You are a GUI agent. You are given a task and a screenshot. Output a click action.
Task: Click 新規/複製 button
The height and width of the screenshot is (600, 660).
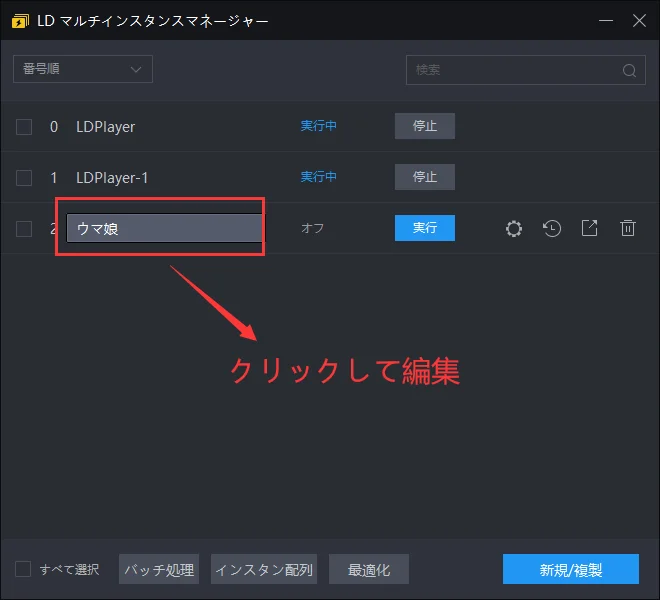tap(571, 569)
